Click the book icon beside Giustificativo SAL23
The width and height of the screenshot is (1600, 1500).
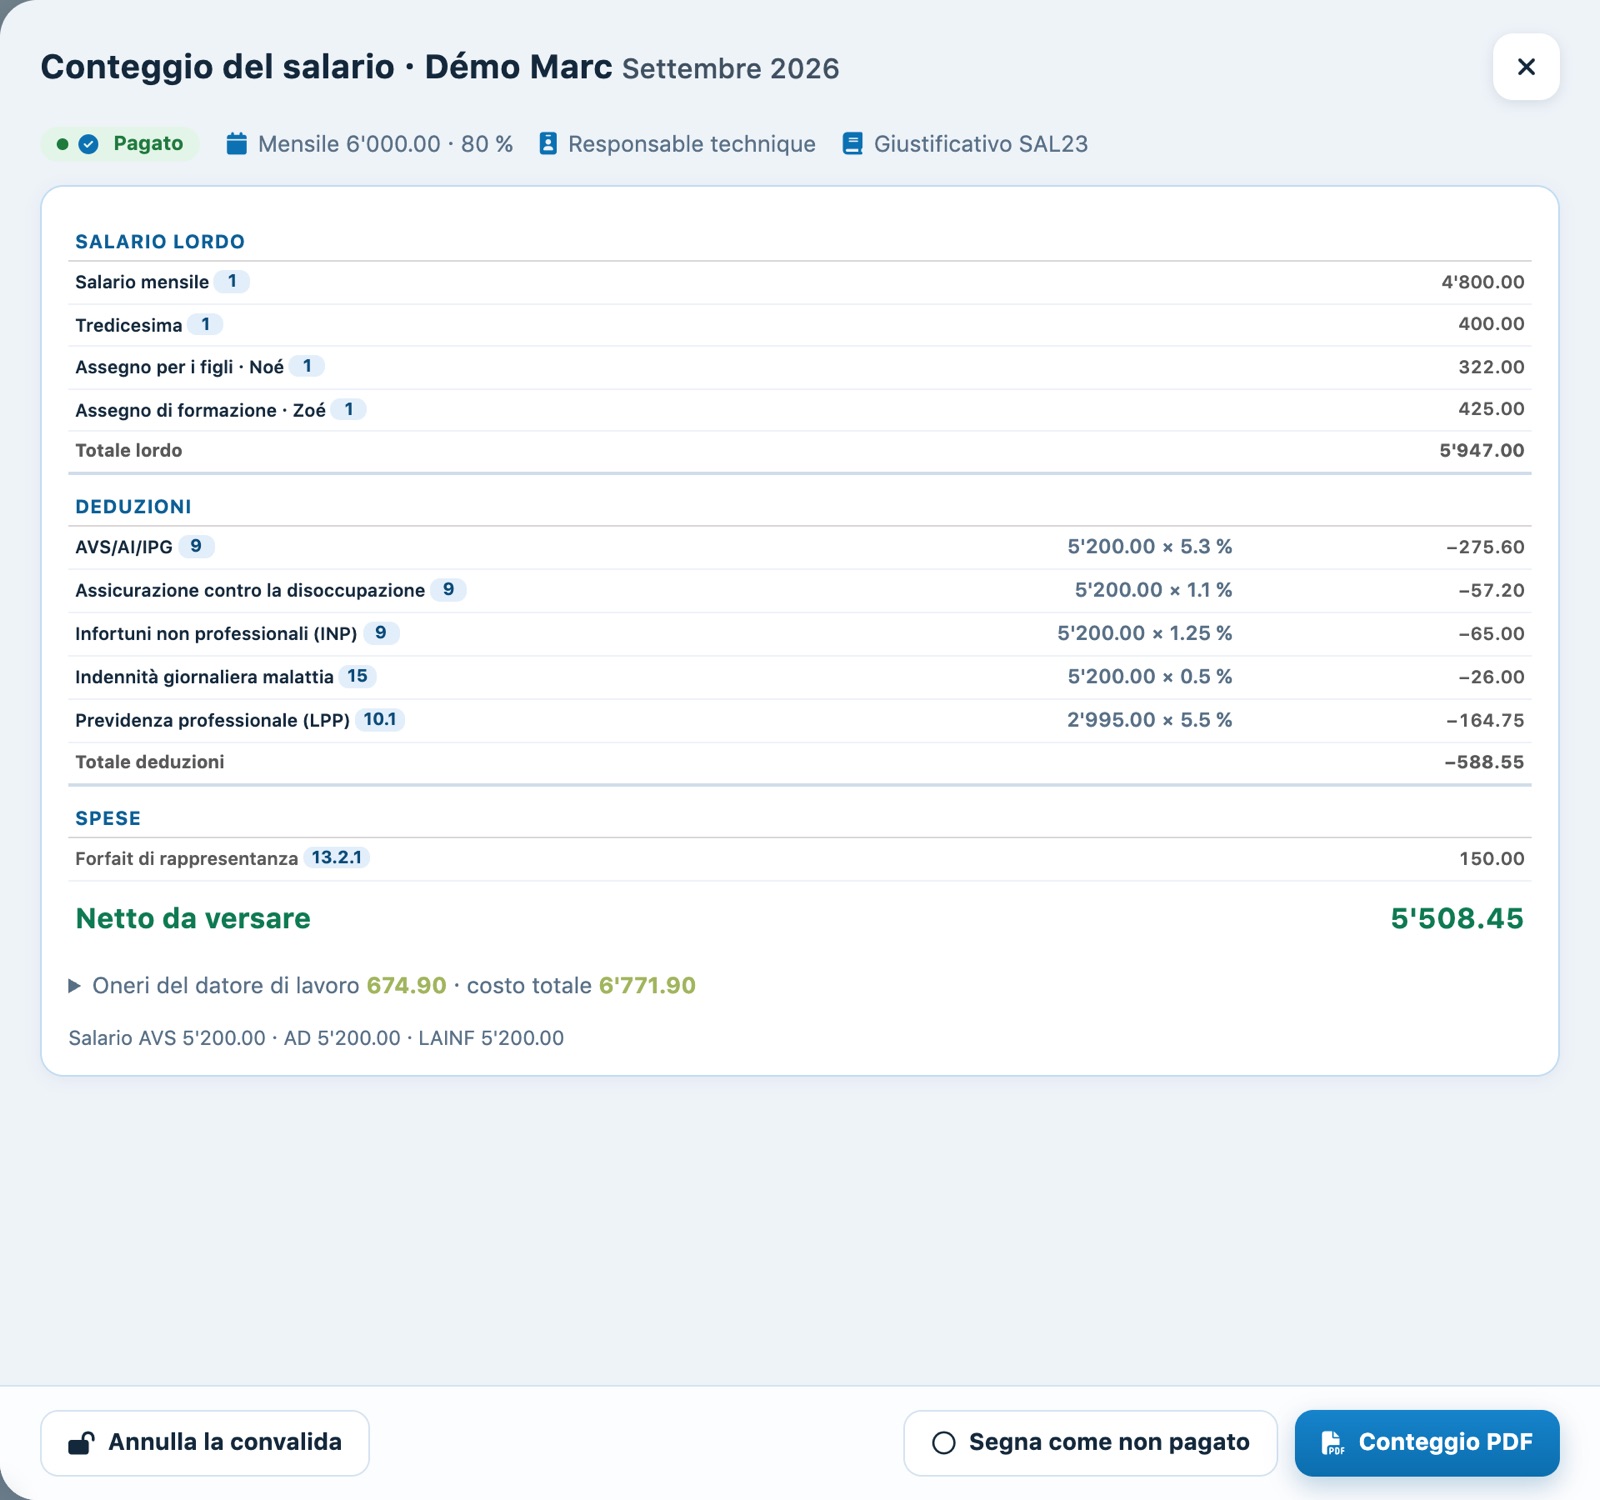(x=852, y=144)
